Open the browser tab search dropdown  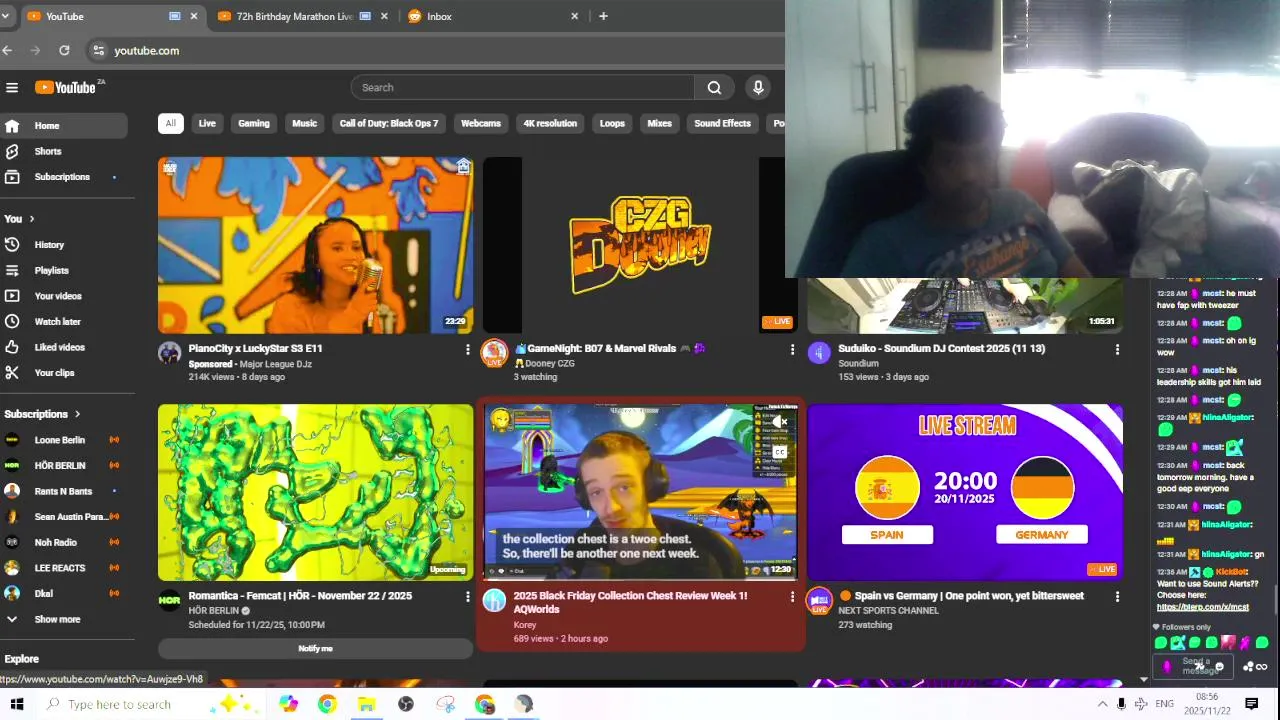click(5, 16)
